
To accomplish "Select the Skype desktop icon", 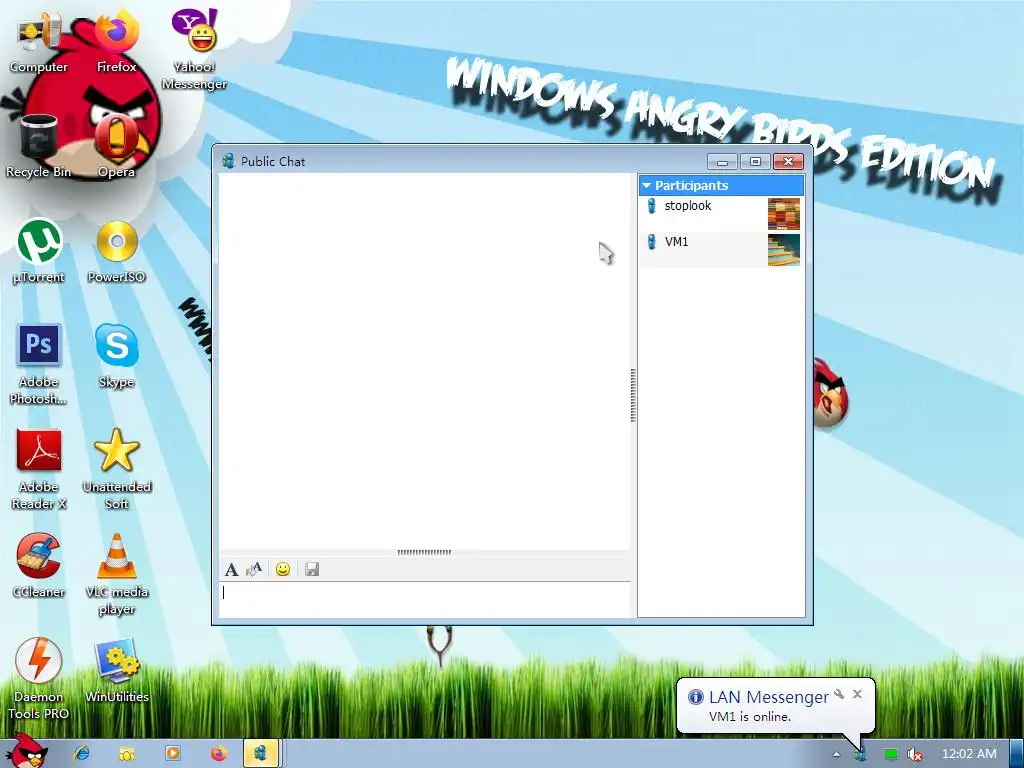I will point(116,357).
